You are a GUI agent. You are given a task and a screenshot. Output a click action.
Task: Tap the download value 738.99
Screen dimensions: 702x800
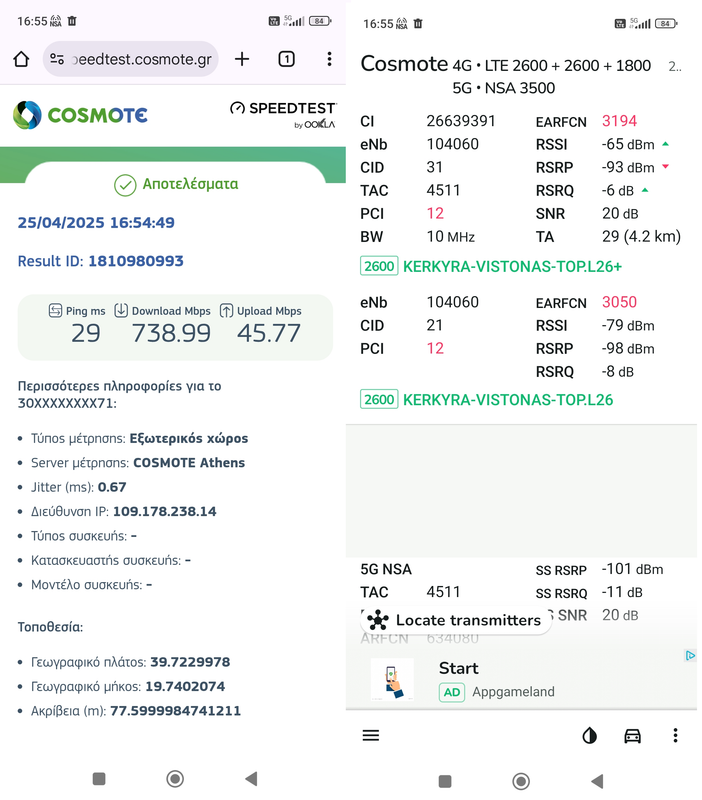[x=171, y=334]
